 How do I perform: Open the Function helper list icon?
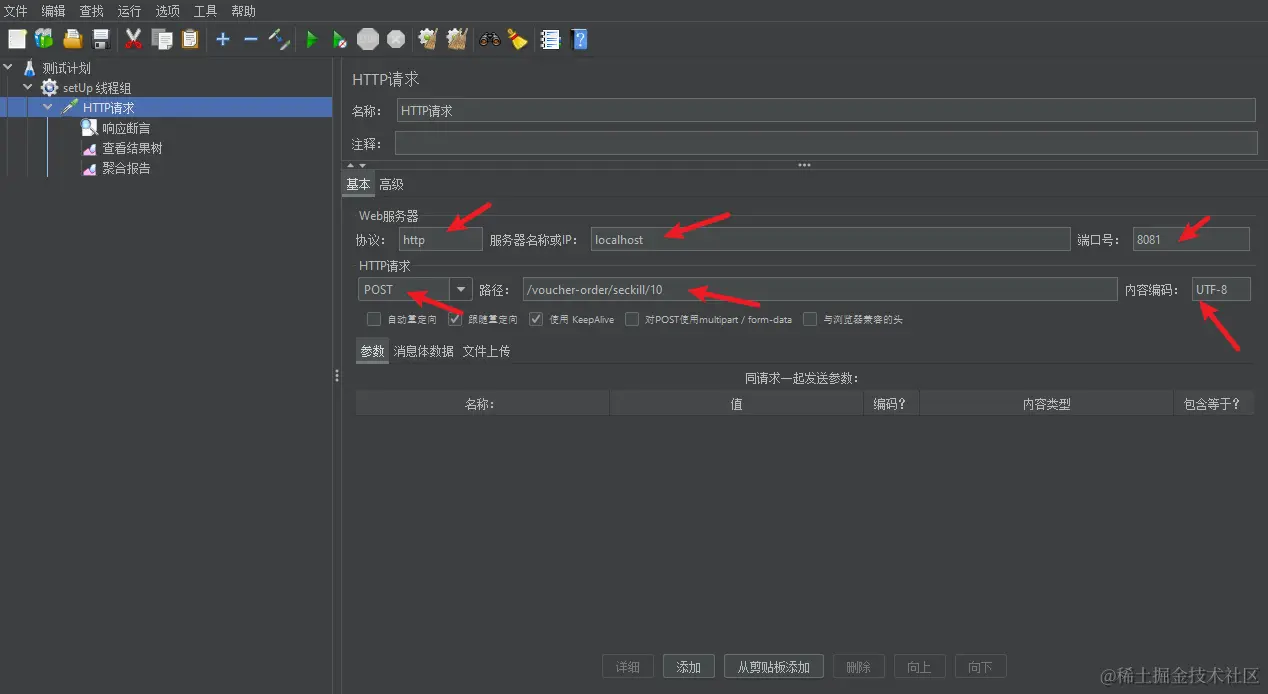pos(550,39)
